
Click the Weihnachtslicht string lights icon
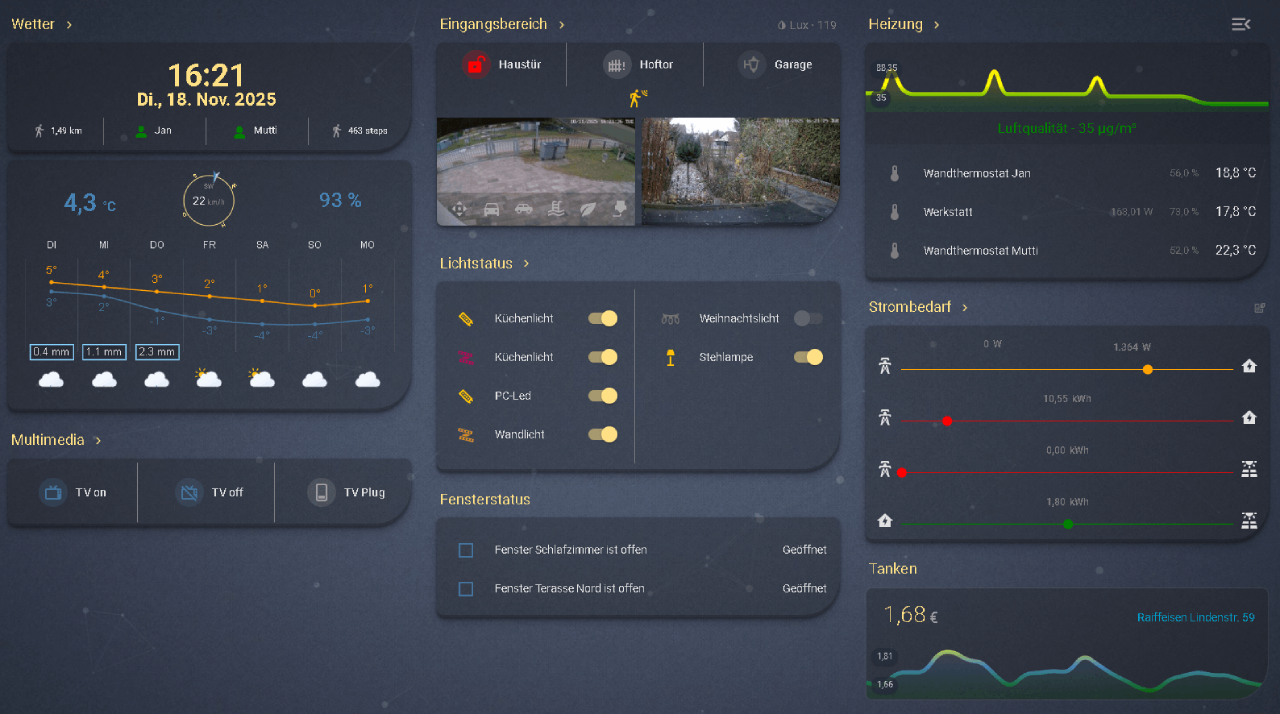(x=670, y=319)
